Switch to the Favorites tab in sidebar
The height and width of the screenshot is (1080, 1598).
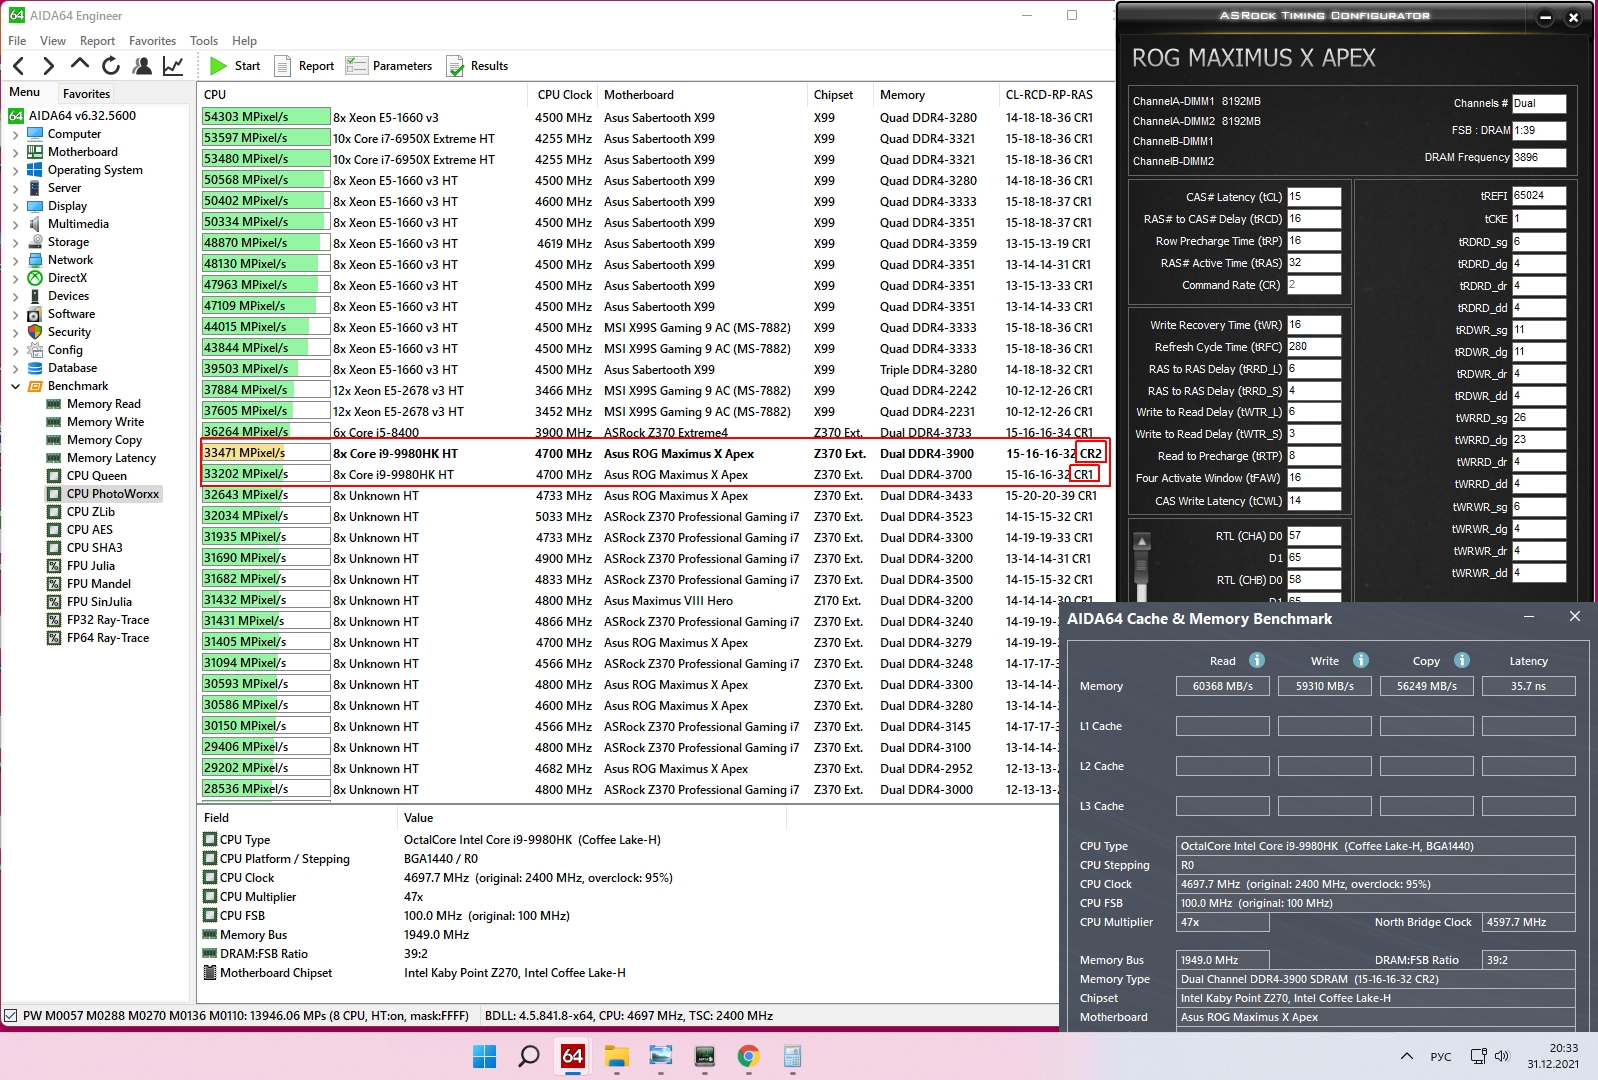coord(86,94)
